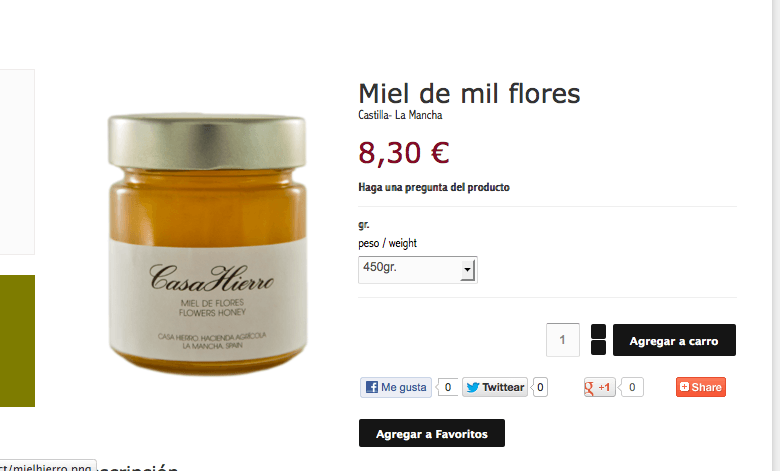The image size is (780, 471).
Task: Click the Twittear bird button
Action: tap(495, 387)
